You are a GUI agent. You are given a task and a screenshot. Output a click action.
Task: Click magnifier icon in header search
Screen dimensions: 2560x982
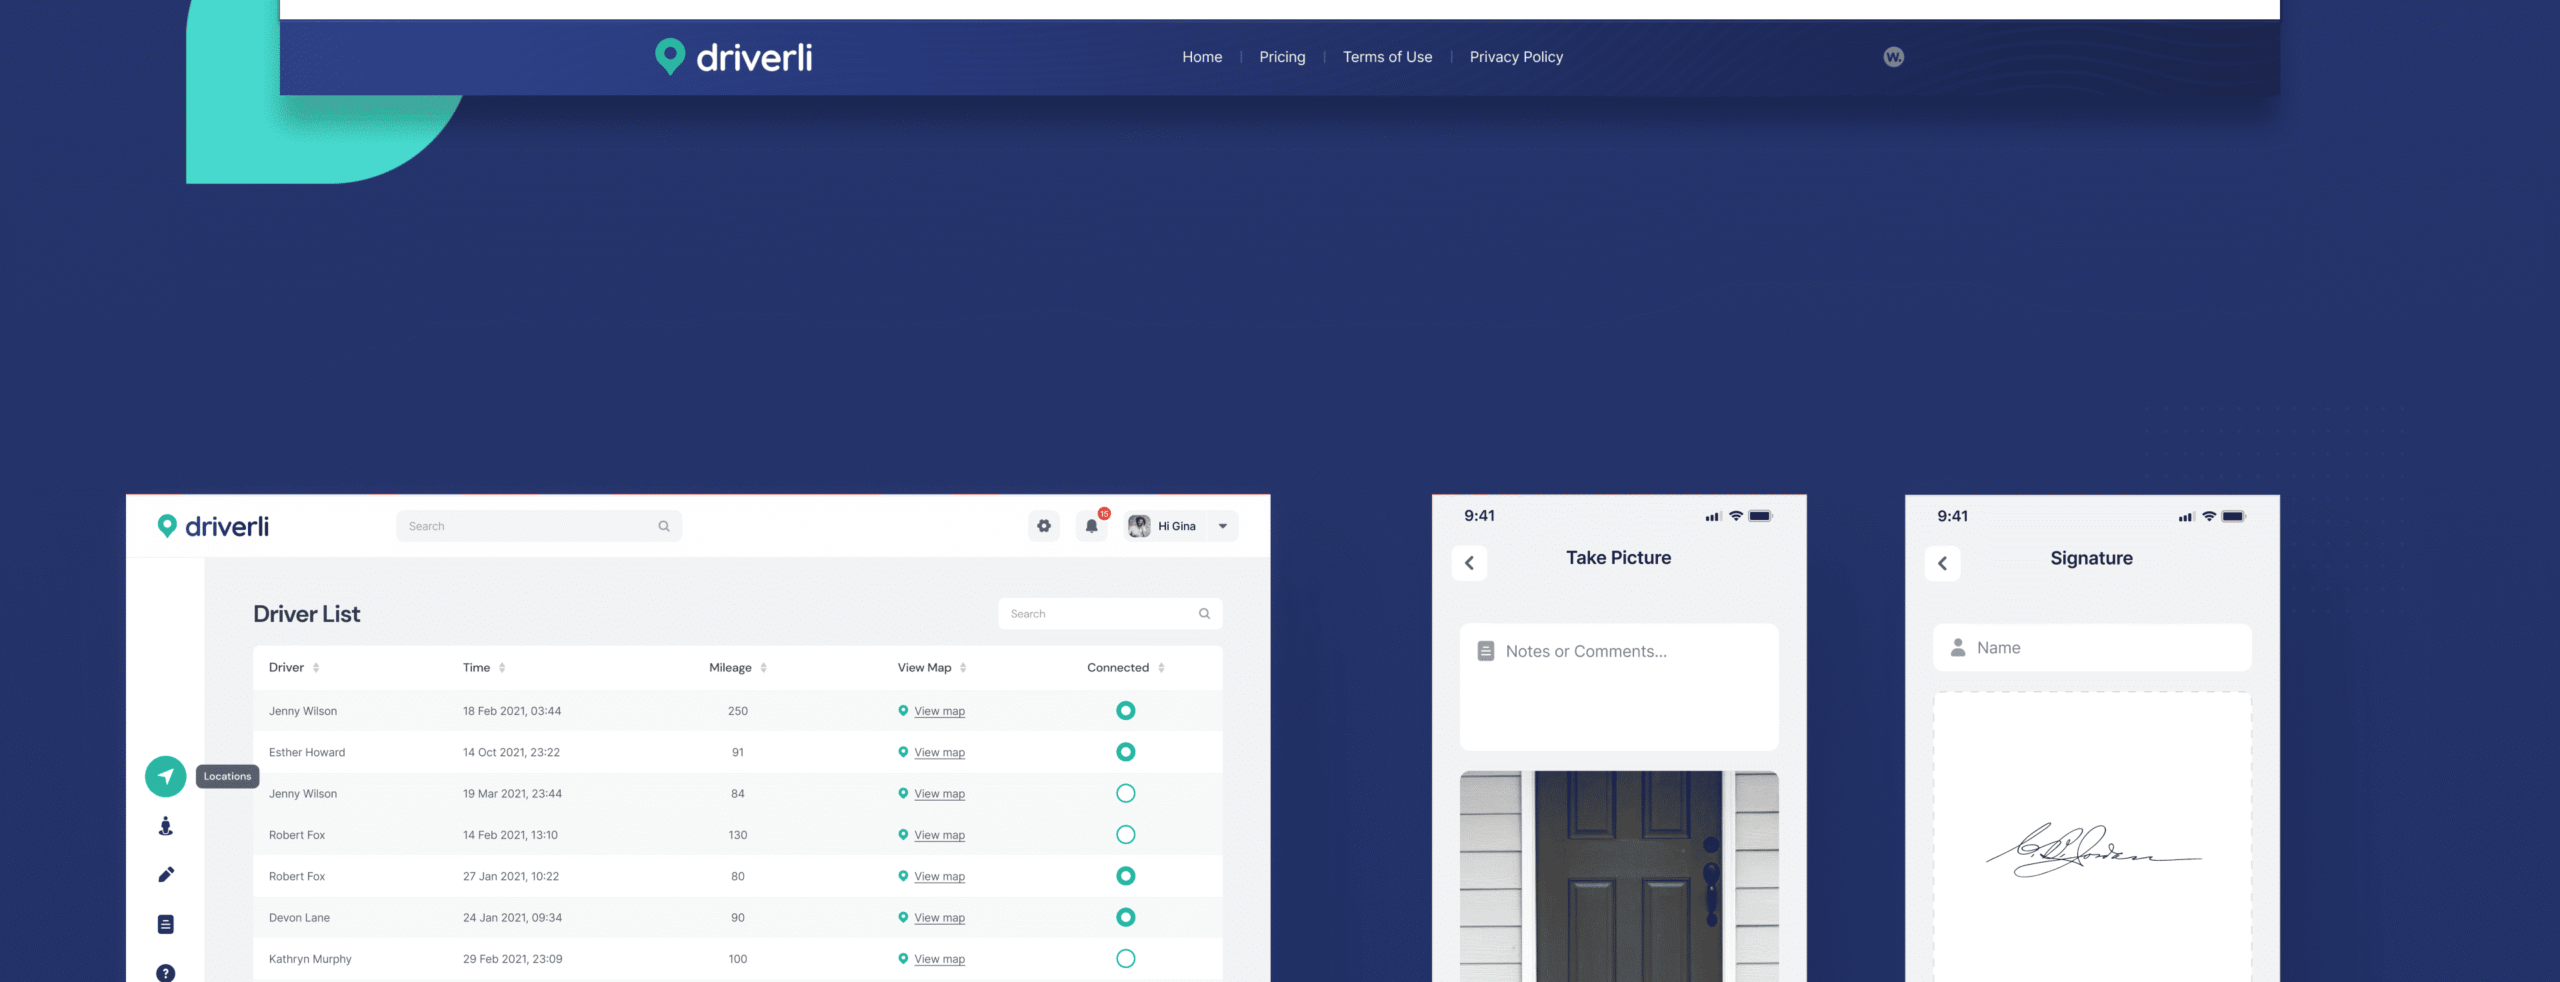pos(663,526)
